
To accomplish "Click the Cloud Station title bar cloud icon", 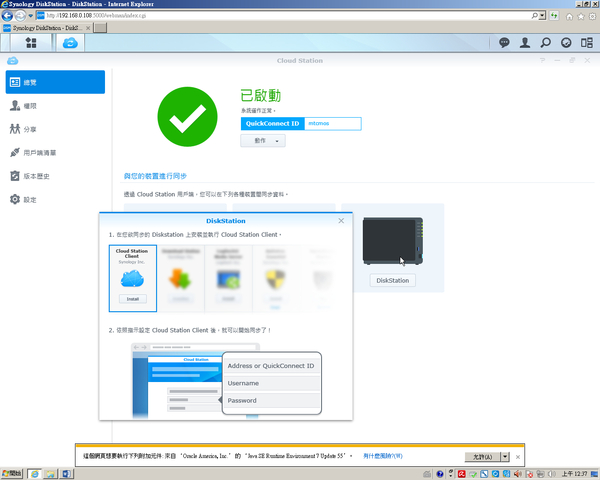I will click(13, 60).
